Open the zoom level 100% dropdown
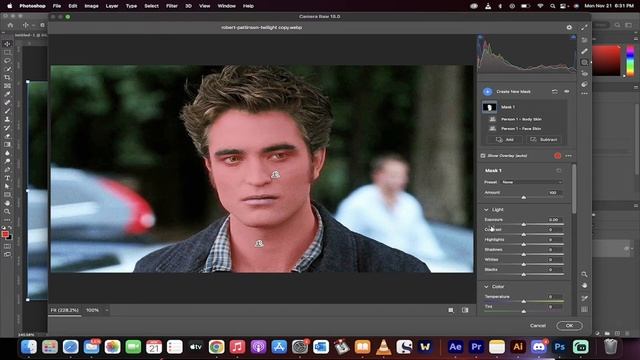 click(x=96, y=310)
